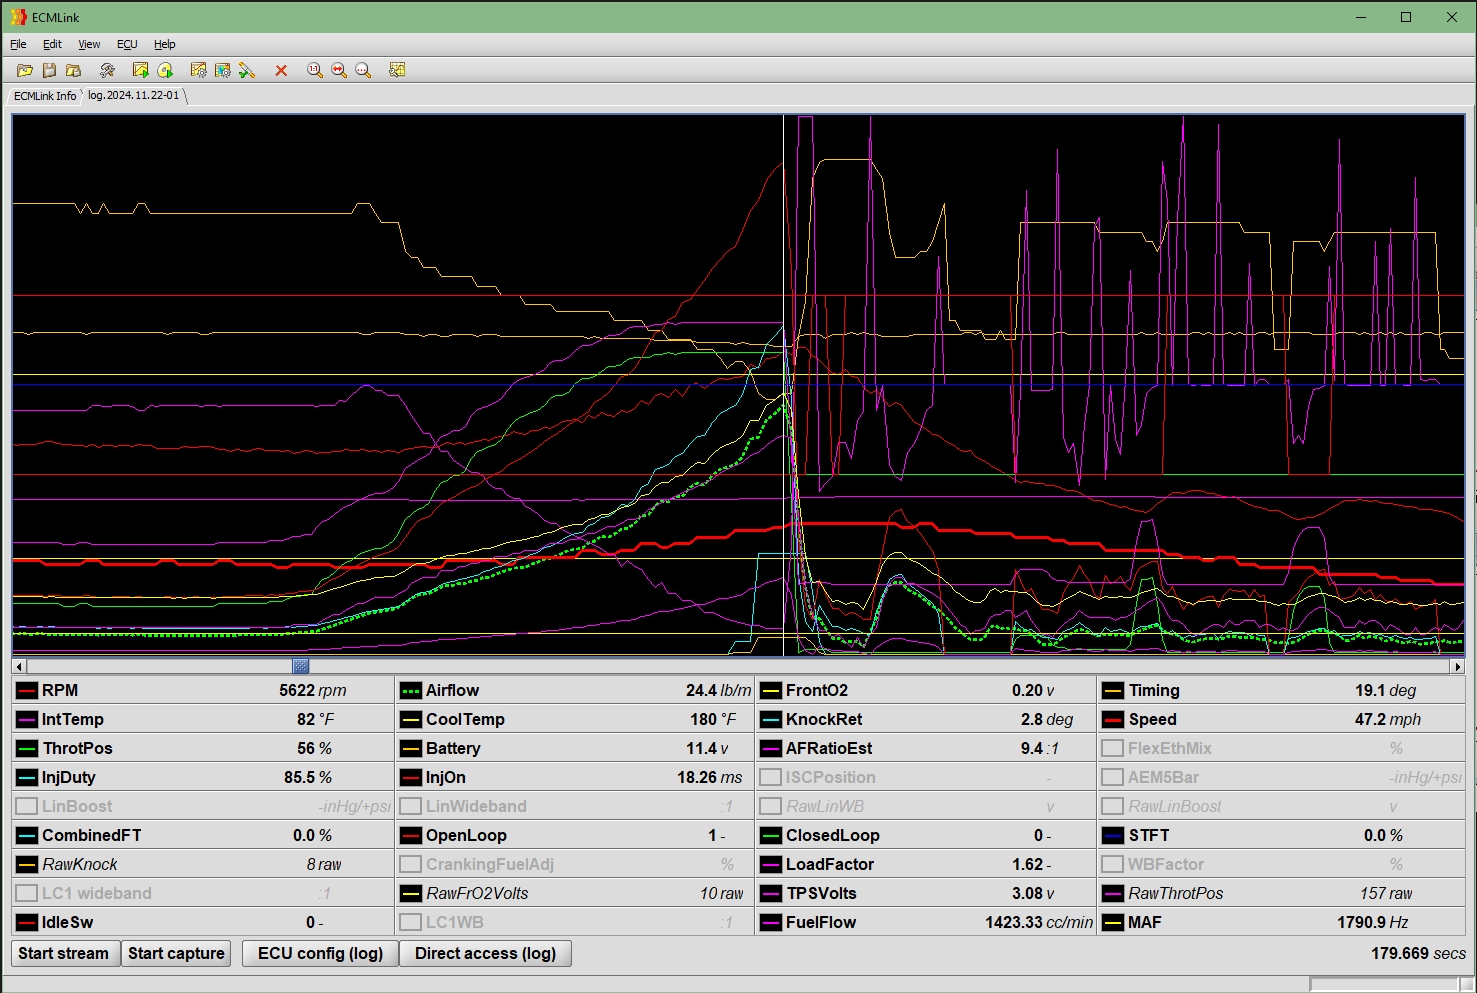Open the File menu

pyautogui.click(x=18, y=44)
